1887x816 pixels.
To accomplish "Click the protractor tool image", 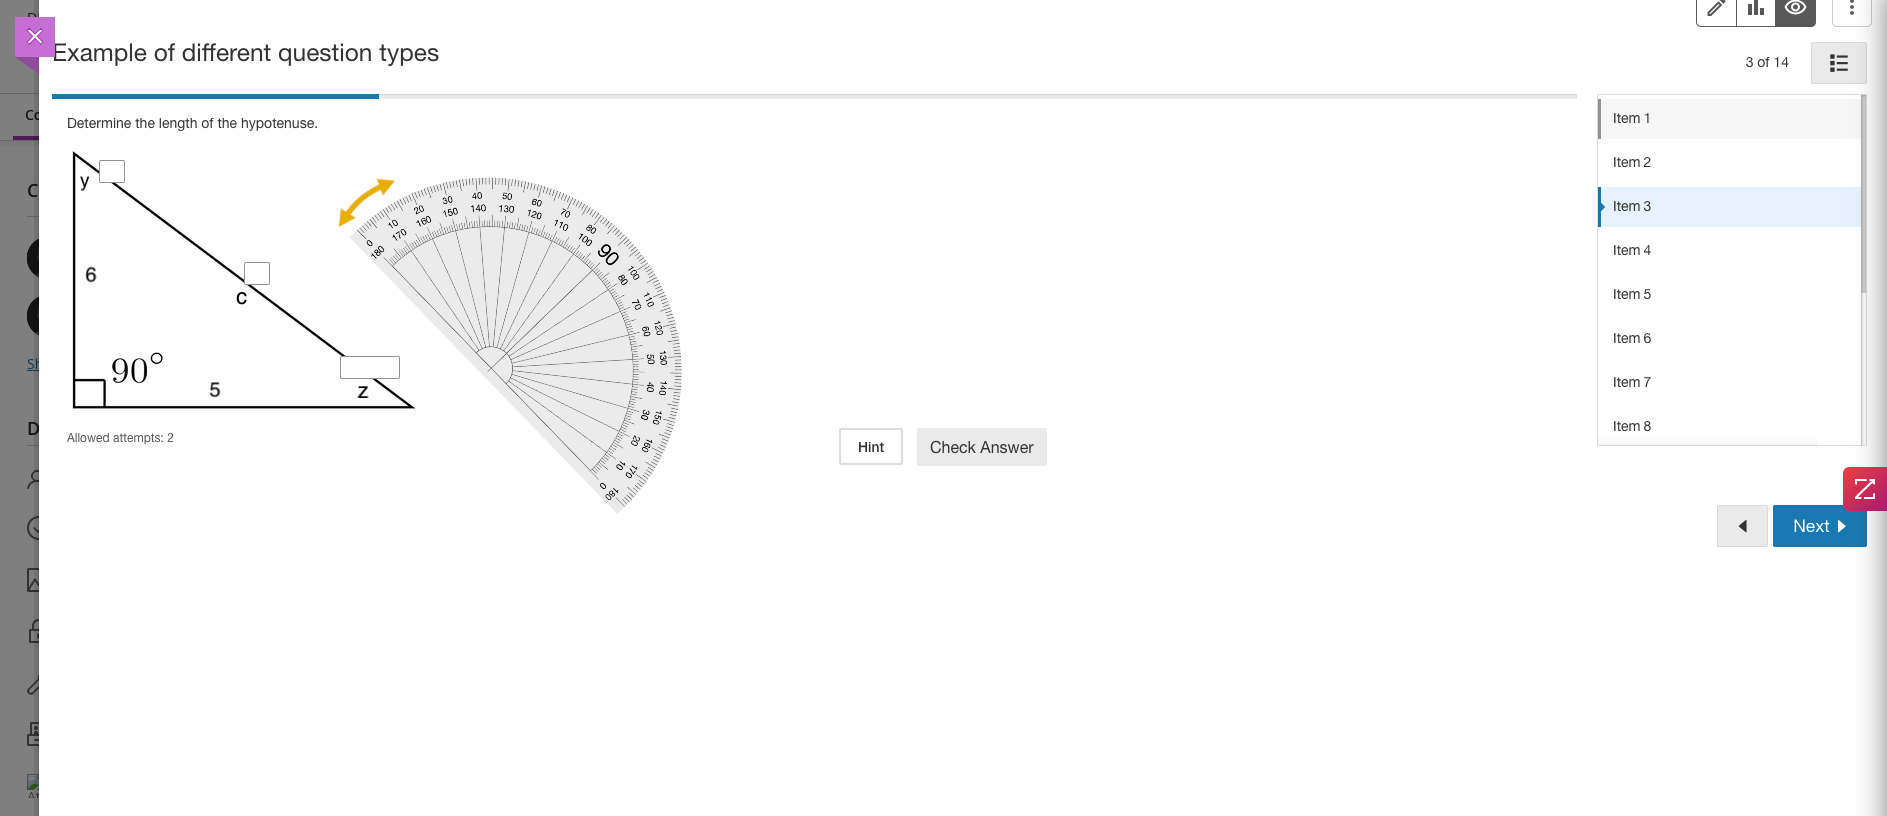I will click(560, 330).
